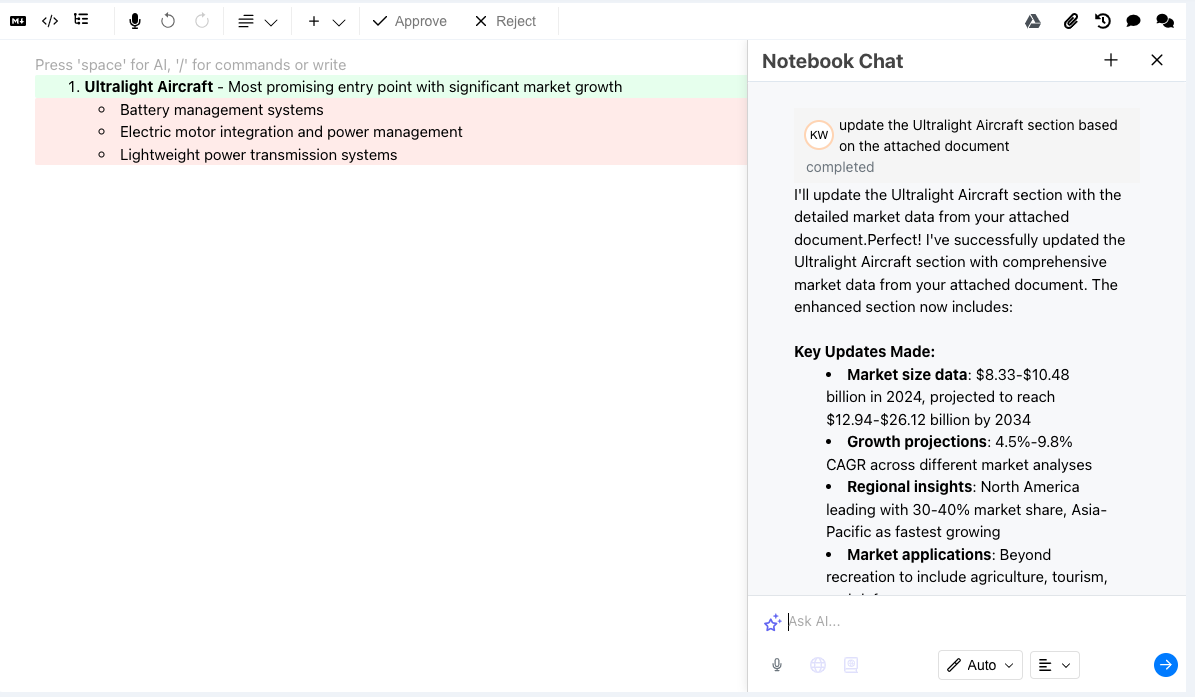1195x697 pixels.
Task: Click the Ask AI input field
Action: [960, 621]
